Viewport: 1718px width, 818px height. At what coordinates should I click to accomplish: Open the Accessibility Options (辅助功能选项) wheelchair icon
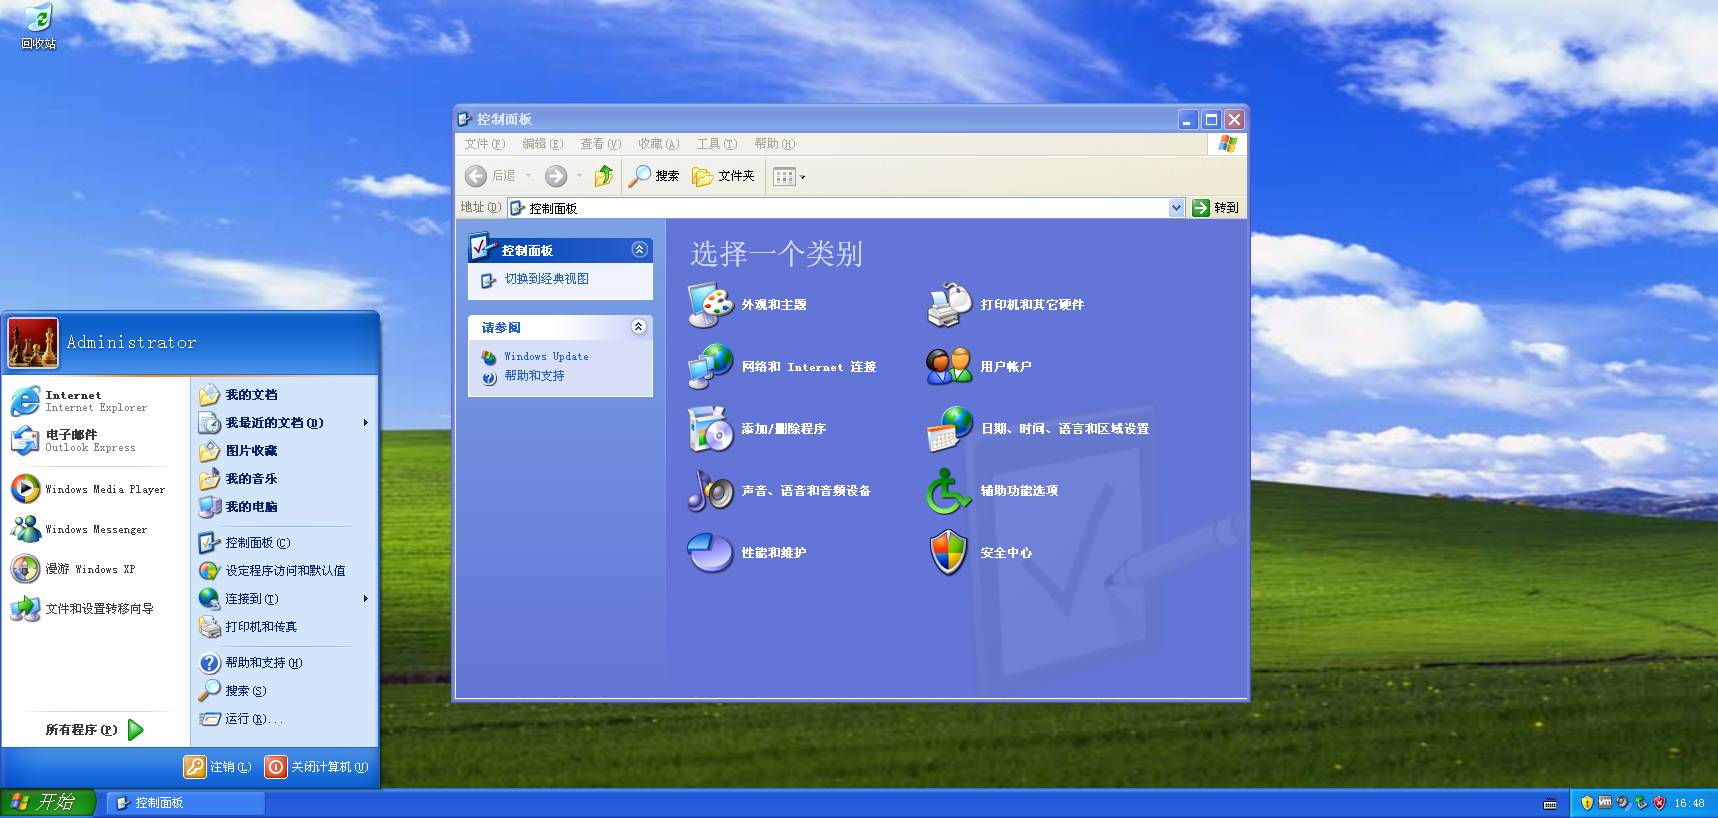(x=950, y=491)
